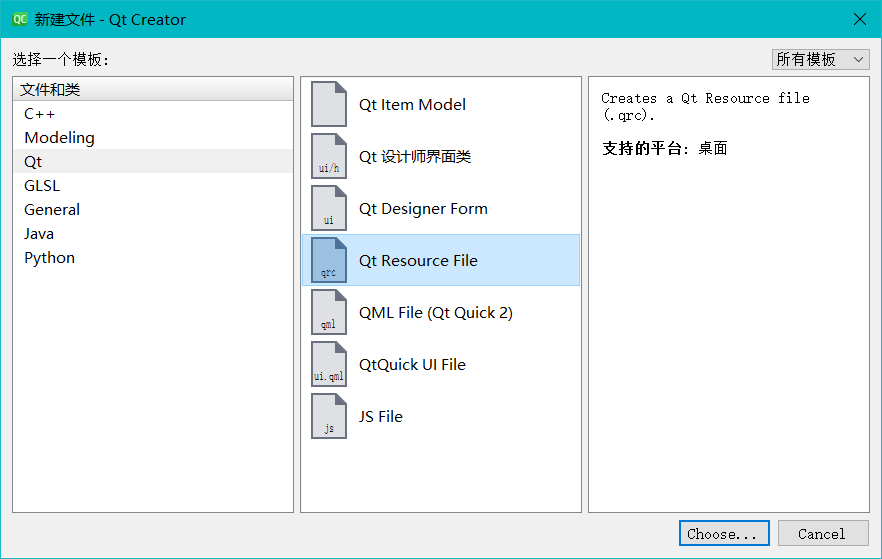
Task: Click the Qt Item Model file icon
Action: pos(329,104)
